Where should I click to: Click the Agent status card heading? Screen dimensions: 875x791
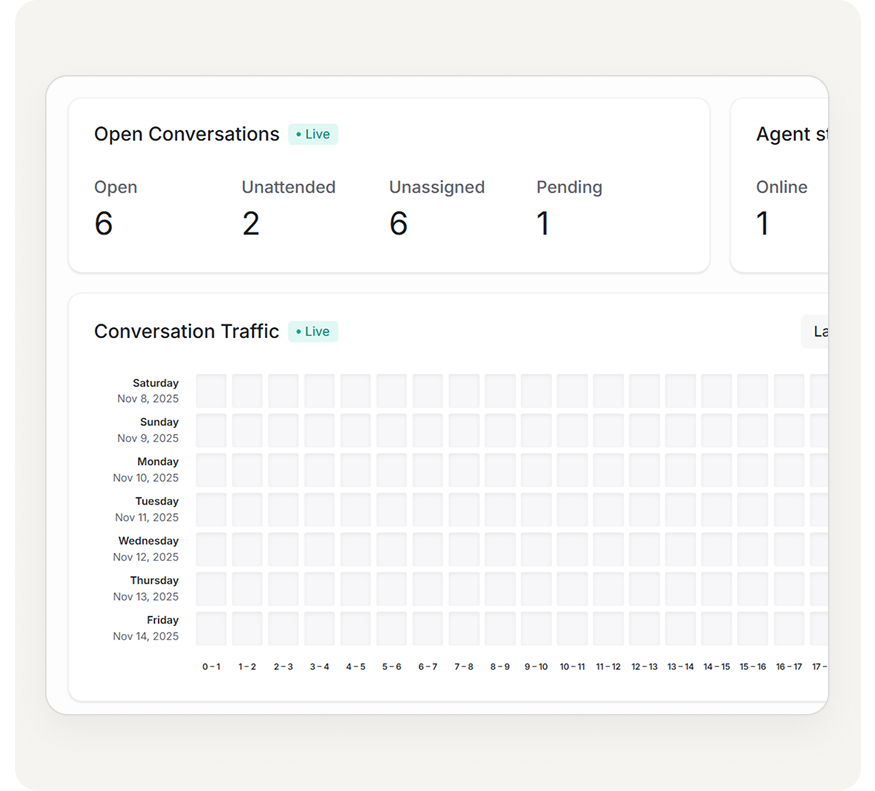click(x=790, y=134)
